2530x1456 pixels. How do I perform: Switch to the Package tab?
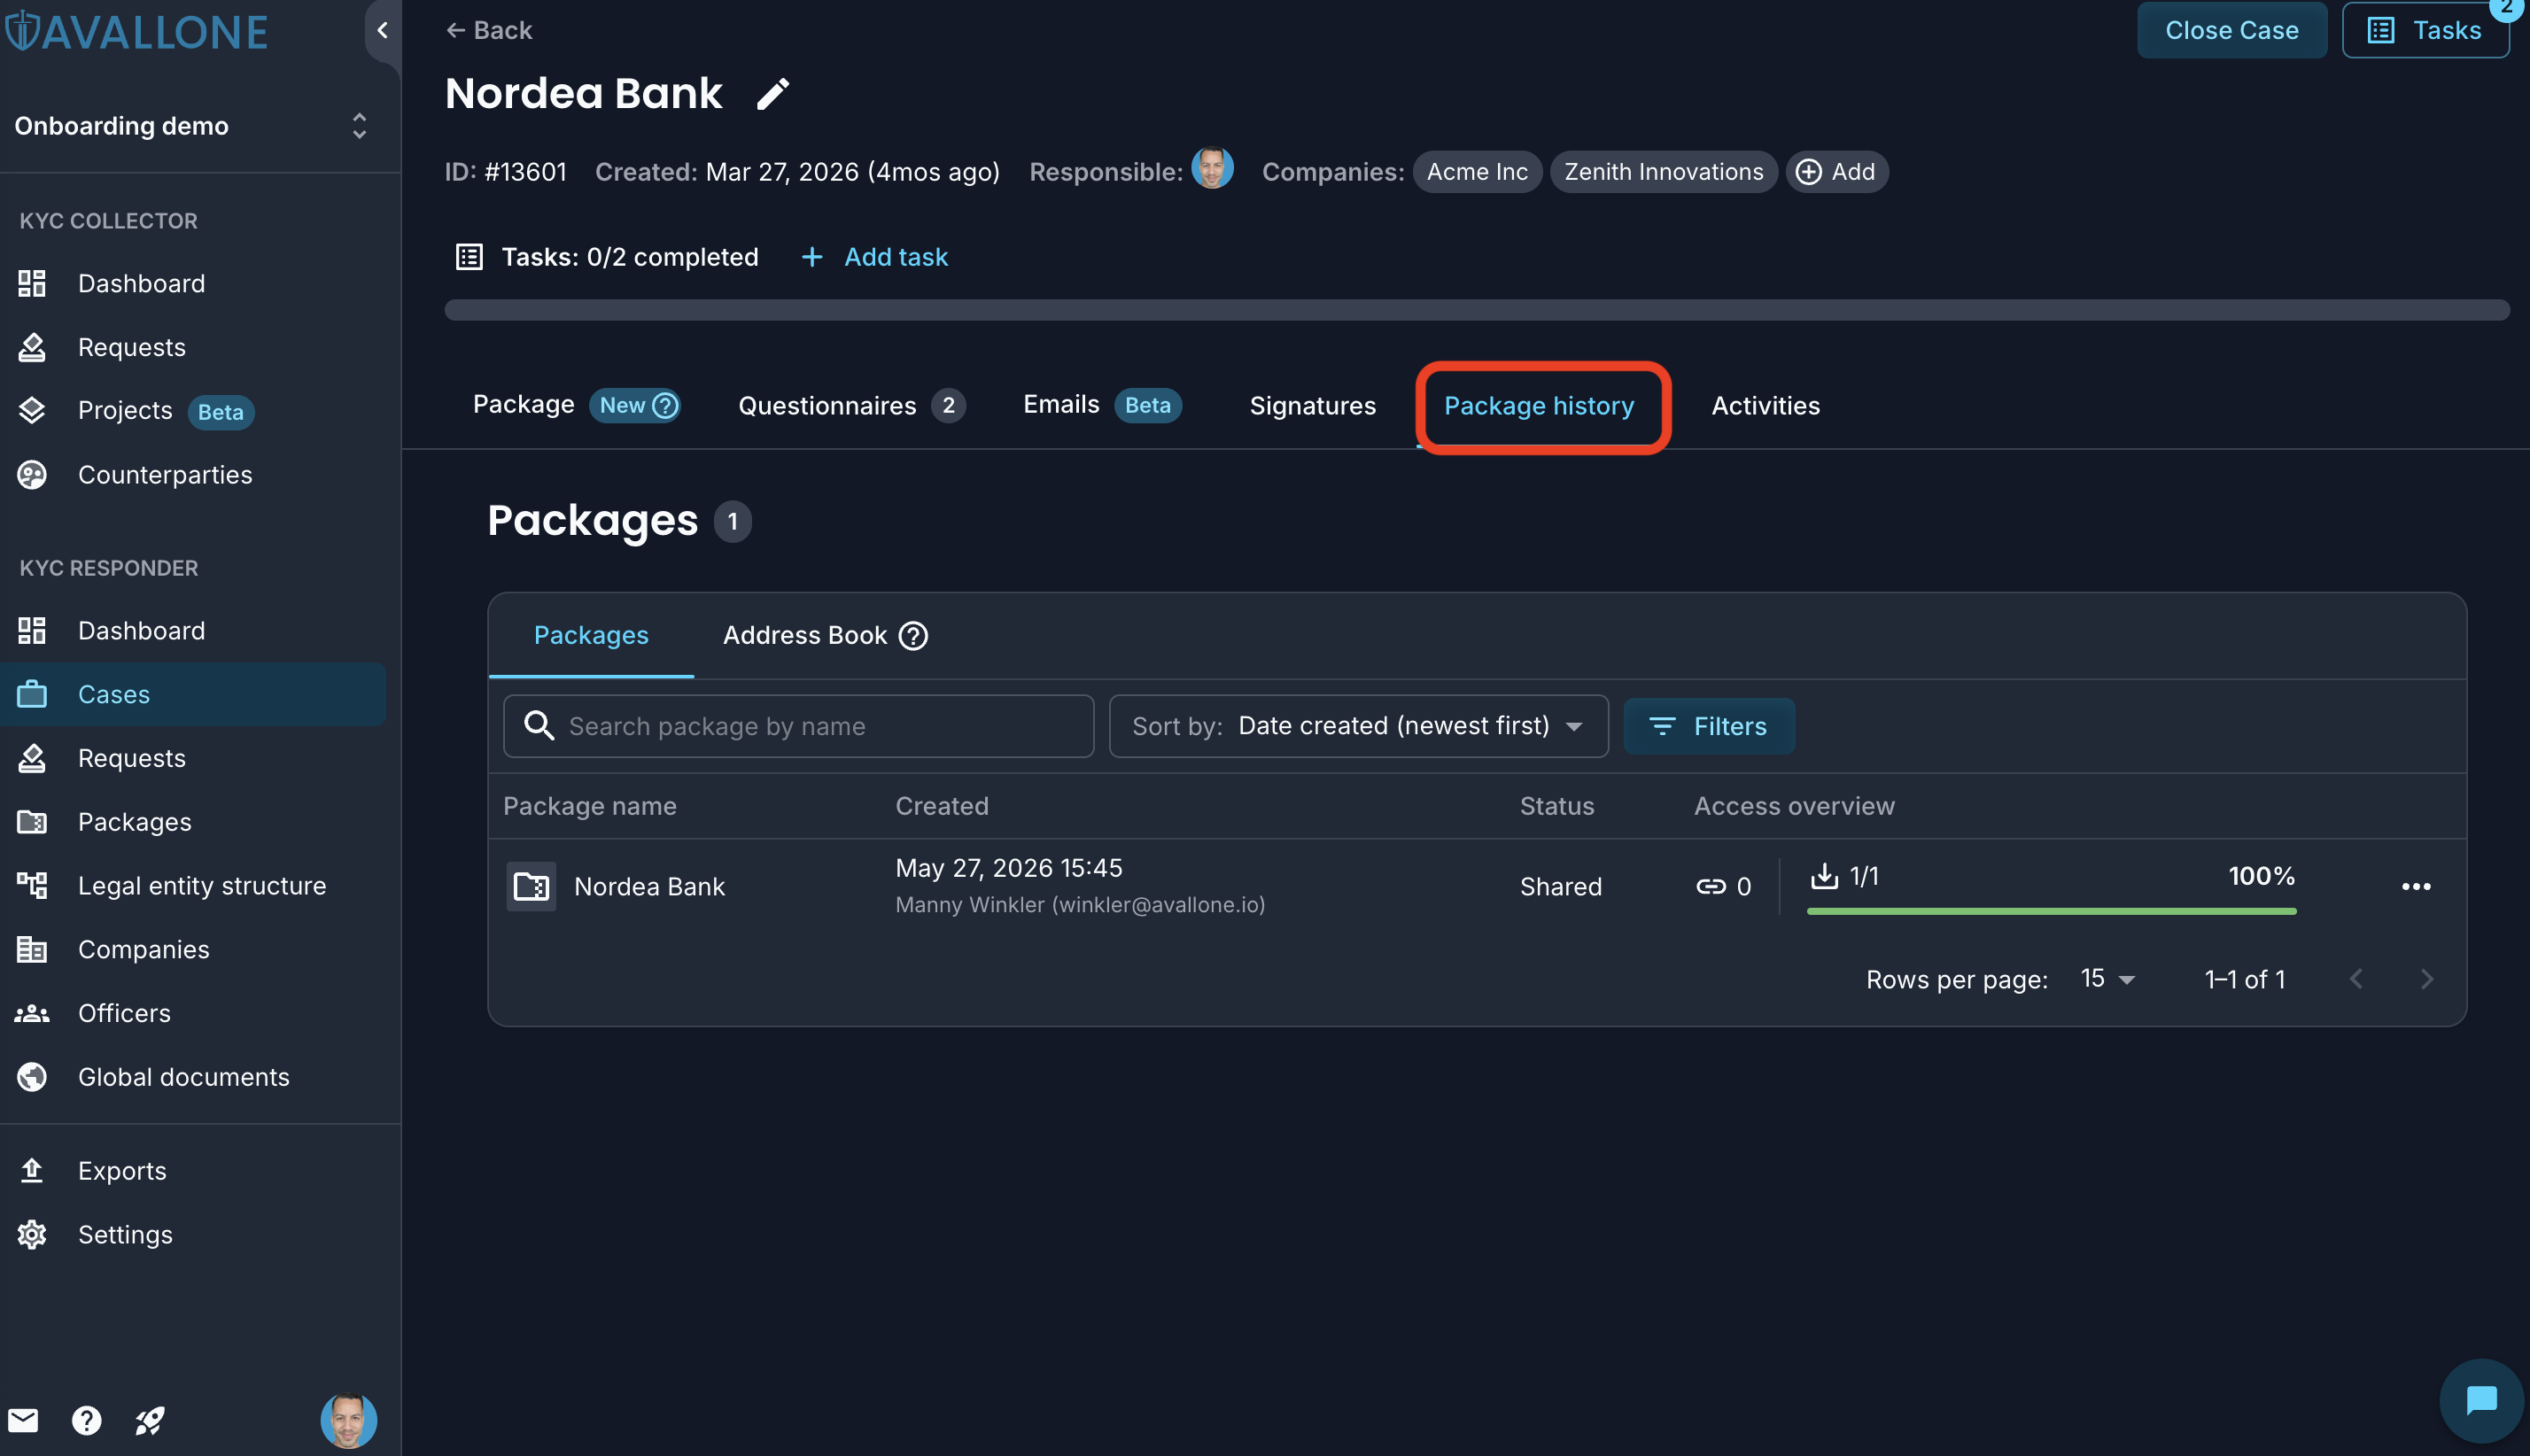pos(576,405)
